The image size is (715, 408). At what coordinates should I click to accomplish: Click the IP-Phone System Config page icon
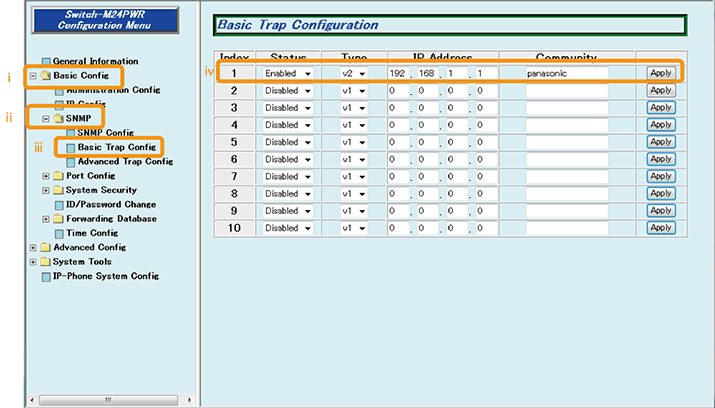[x=46, y=276]
